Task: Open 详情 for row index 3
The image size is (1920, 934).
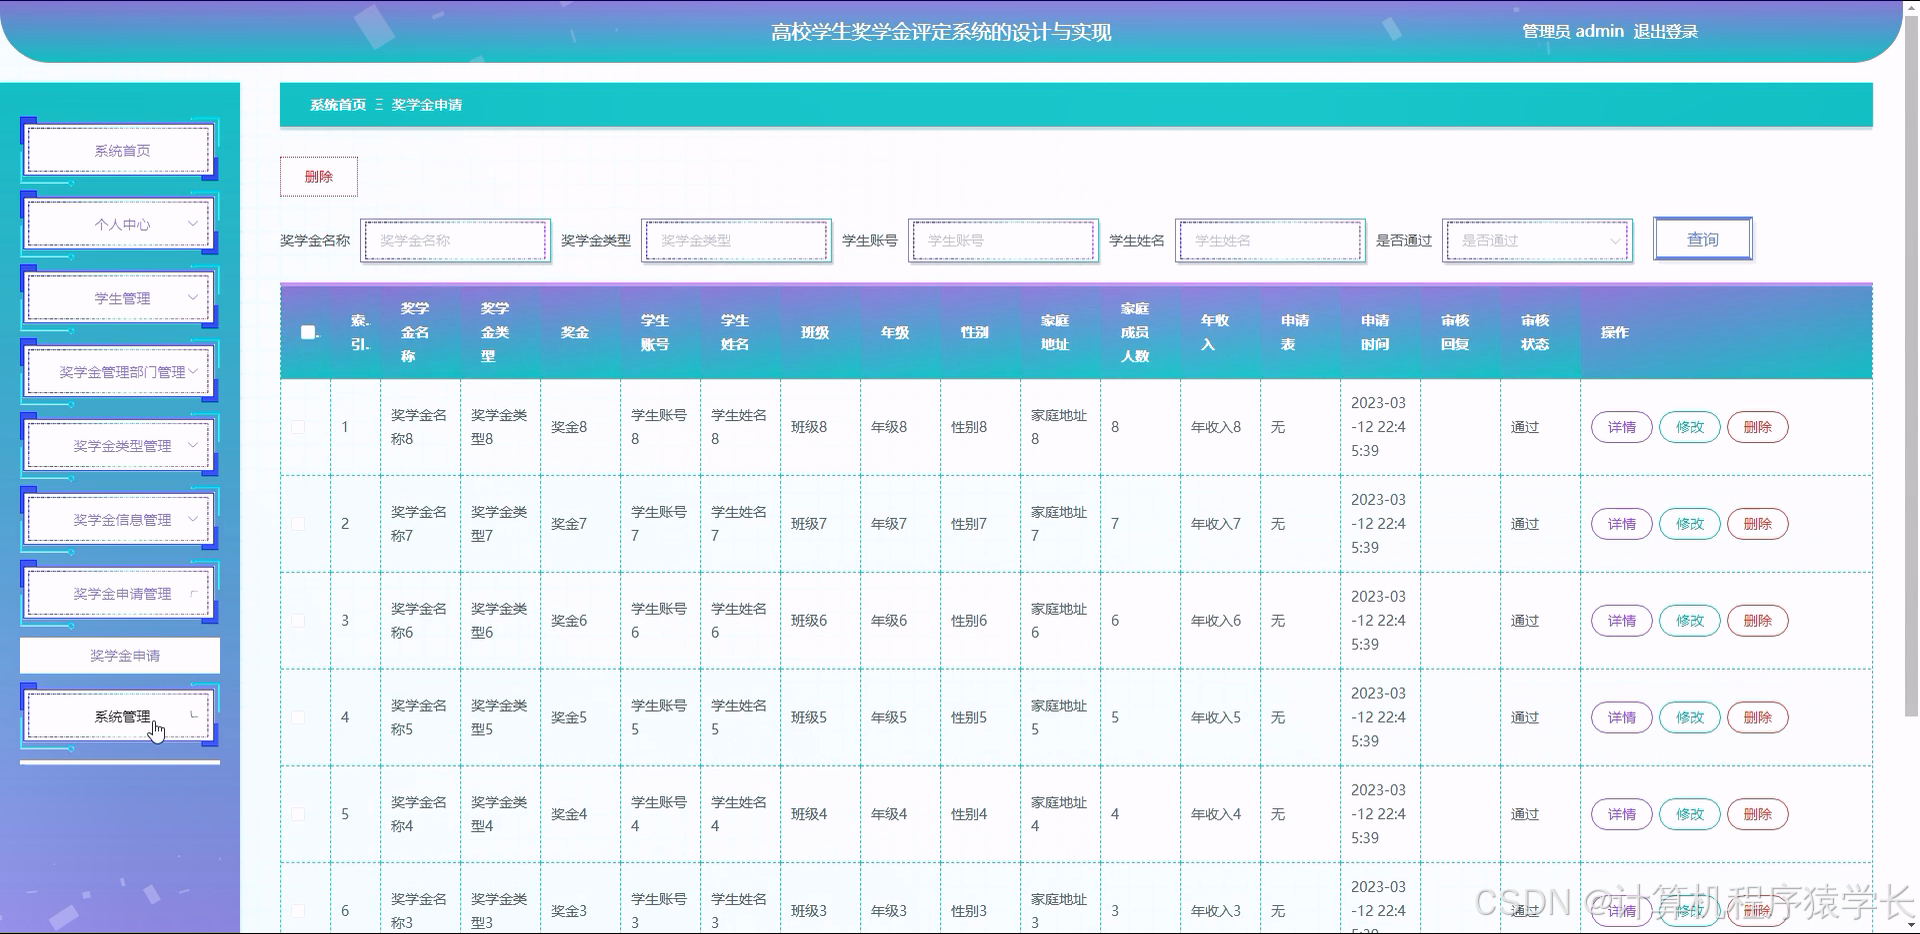Action: pyautogui.click(x=1622, y=621)
